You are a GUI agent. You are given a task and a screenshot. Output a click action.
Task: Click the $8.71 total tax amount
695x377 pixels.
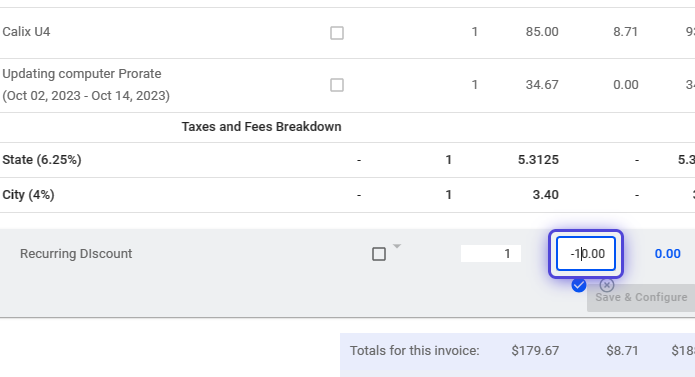click(x=622, y=351)
